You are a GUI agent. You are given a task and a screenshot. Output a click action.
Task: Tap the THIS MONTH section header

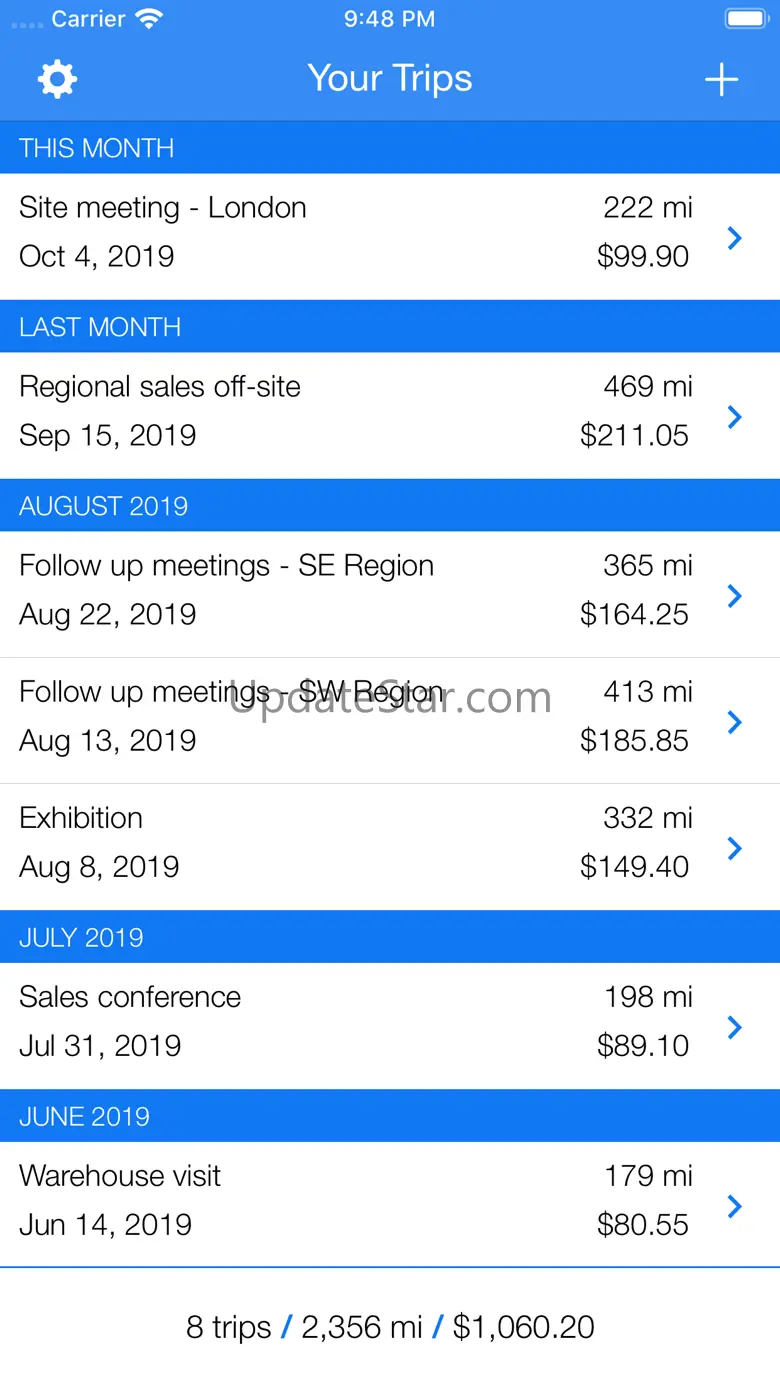point(97,148)
